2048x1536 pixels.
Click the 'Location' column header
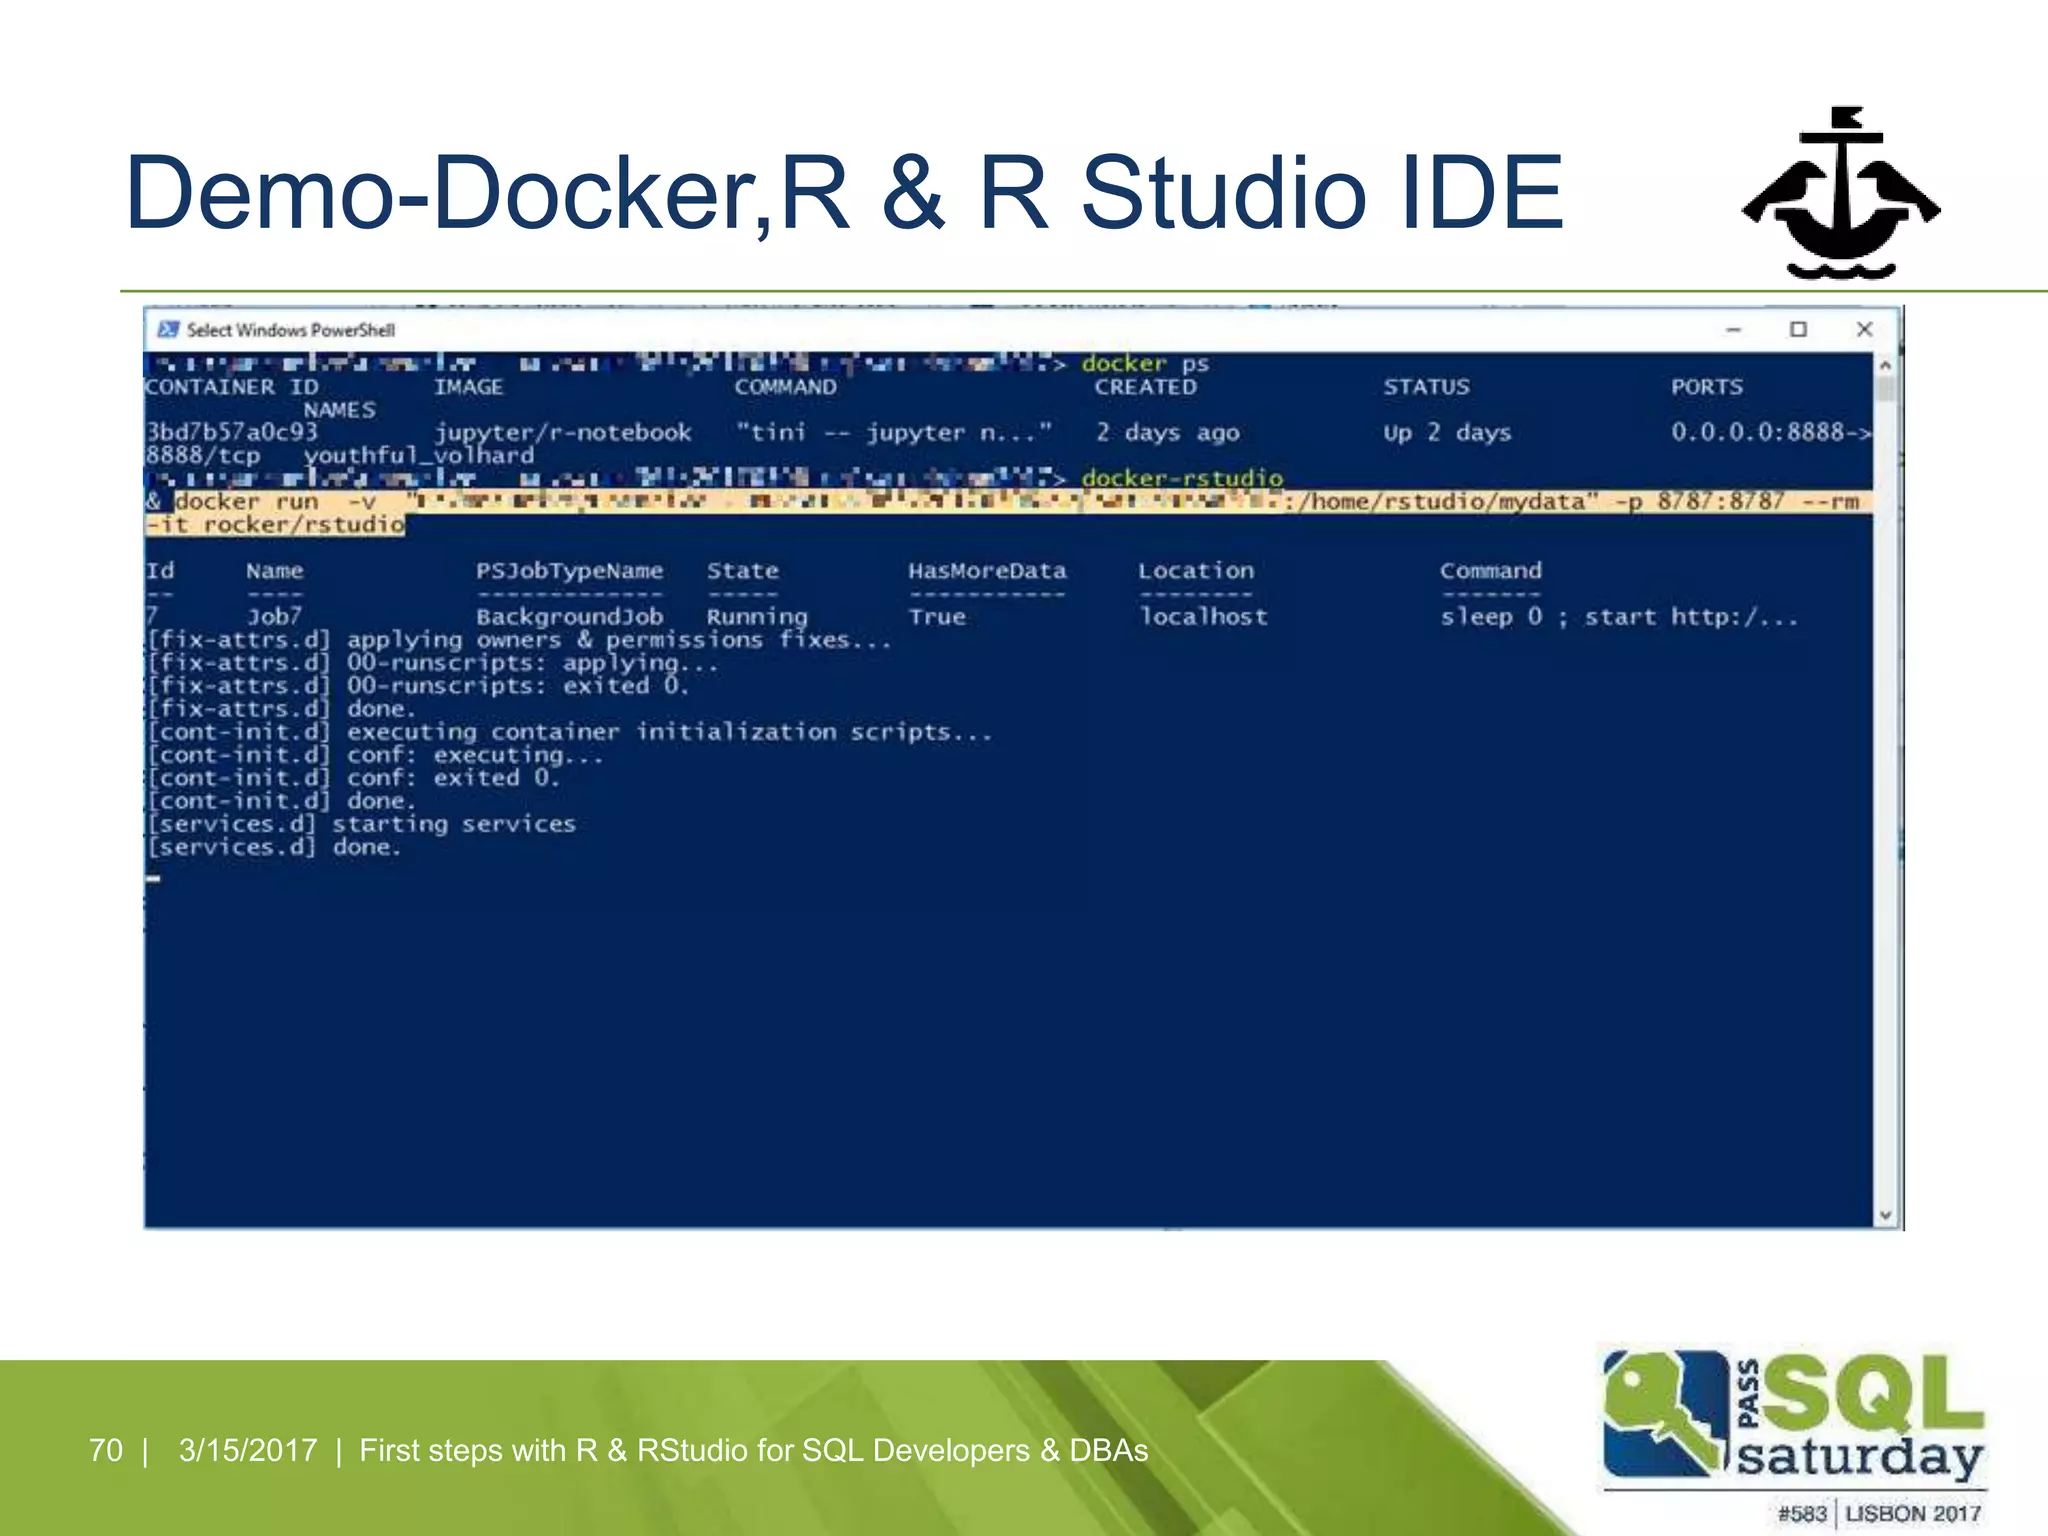pos(1195,571)
